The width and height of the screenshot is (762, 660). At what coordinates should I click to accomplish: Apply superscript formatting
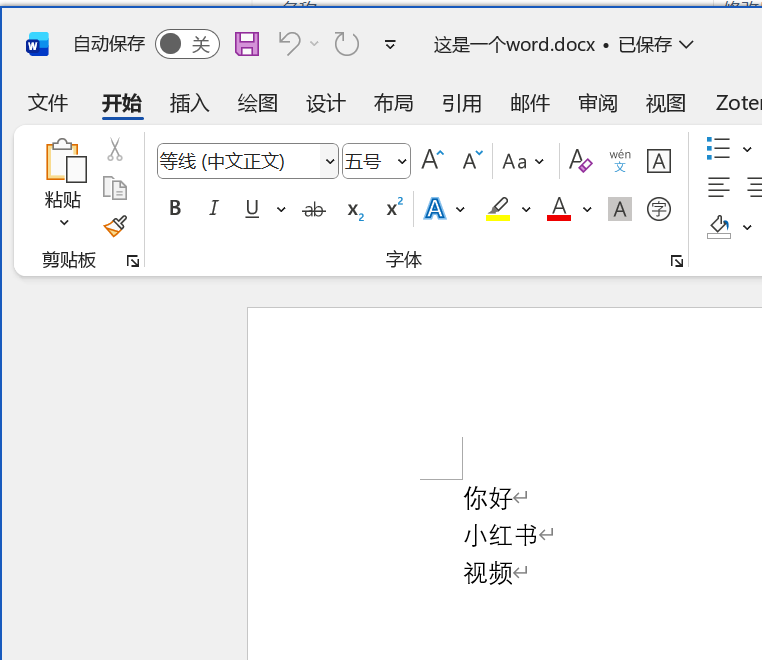395,209
